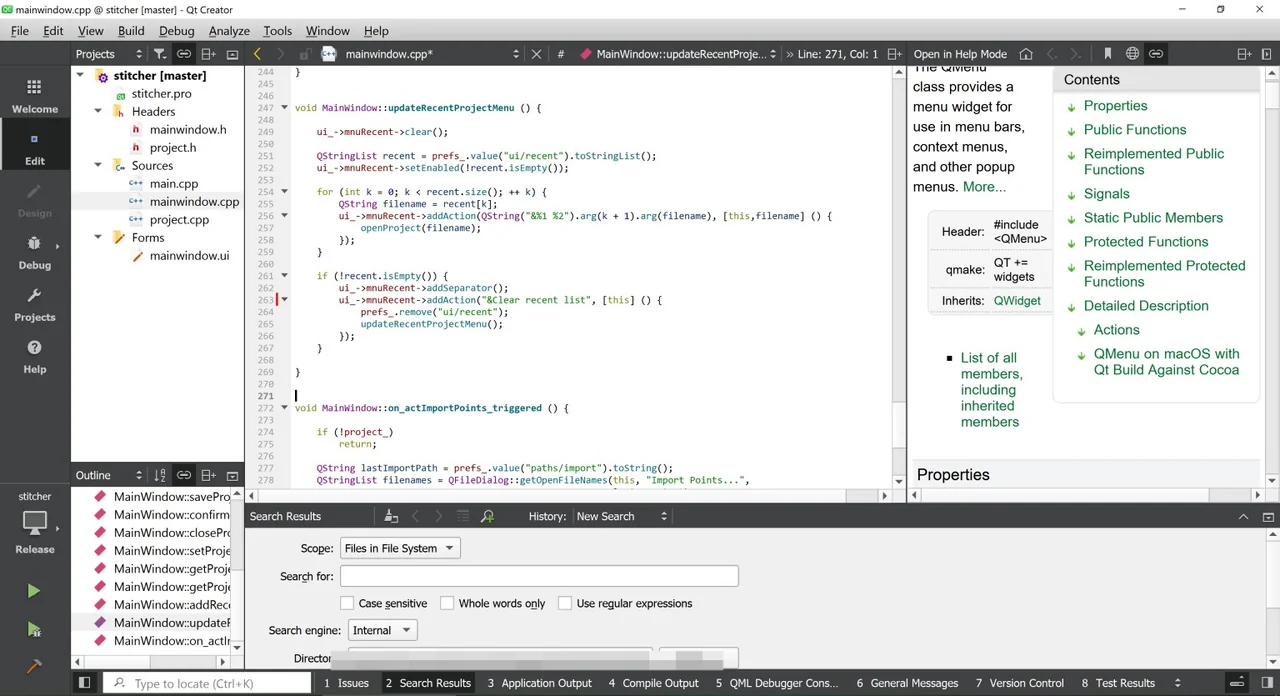Click the green Run button
Screen dimensions: 1280x696
coord(34,591)
